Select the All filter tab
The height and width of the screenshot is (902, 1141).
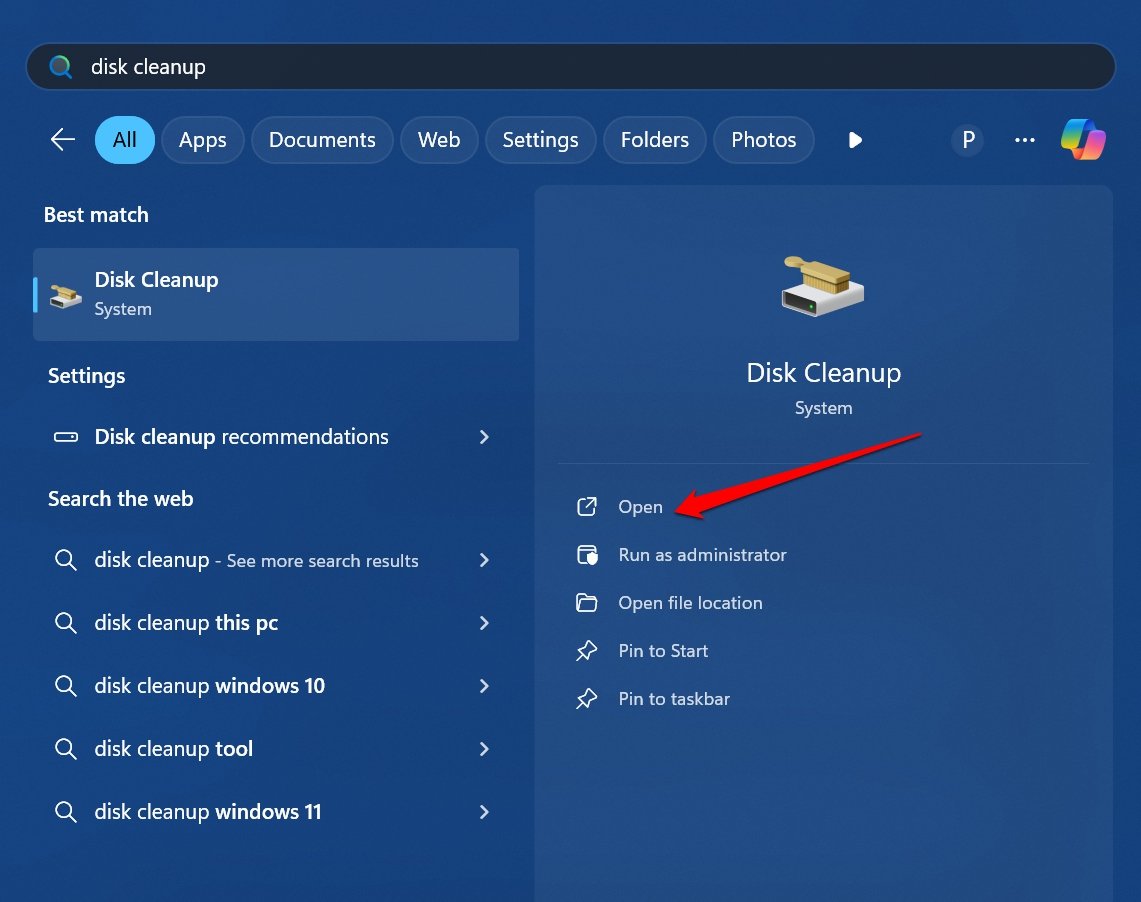pyautogui.click(x=124, y=140)
